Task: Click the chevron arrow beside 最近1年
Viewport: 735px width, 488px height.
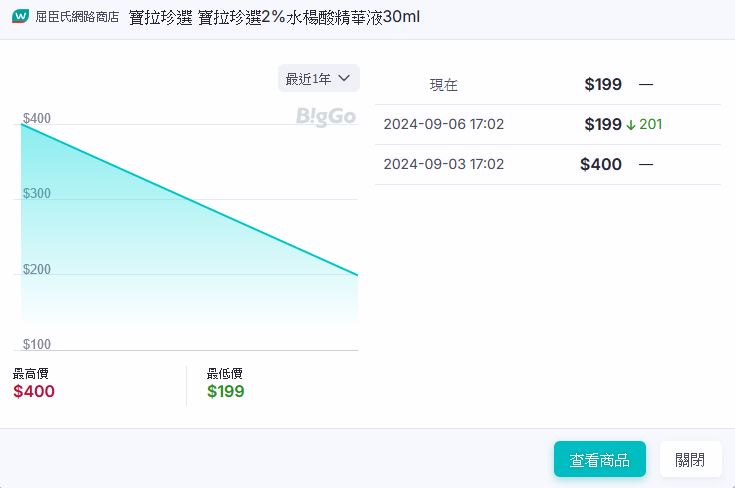Action: coord(344,78)
